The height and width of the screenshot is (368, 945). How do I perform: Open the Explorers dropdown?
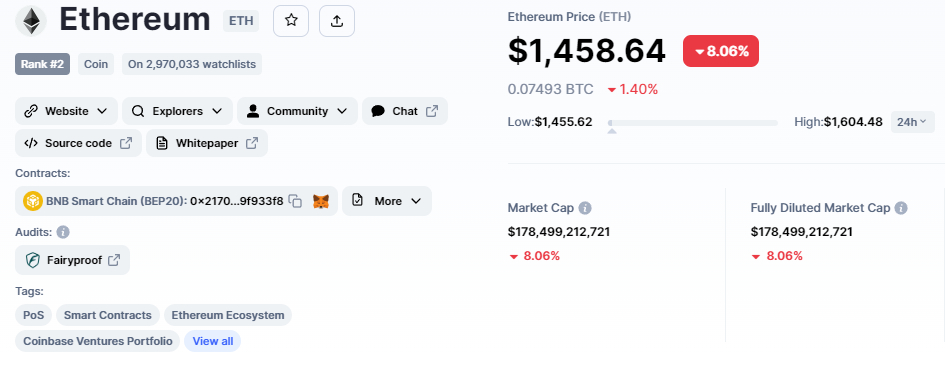tap(177, 111)
